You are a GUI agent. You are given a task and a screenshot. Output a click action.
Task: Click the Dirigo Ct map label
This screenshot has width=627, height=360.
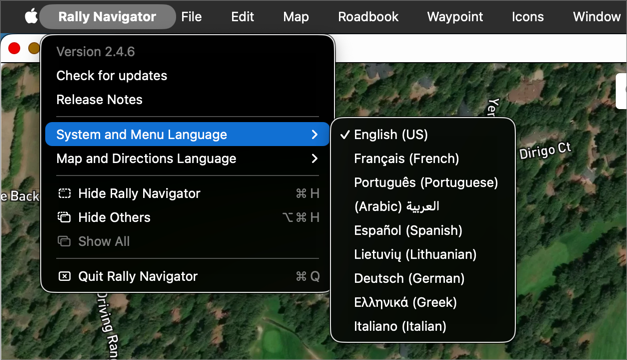(x=545, y=151)
